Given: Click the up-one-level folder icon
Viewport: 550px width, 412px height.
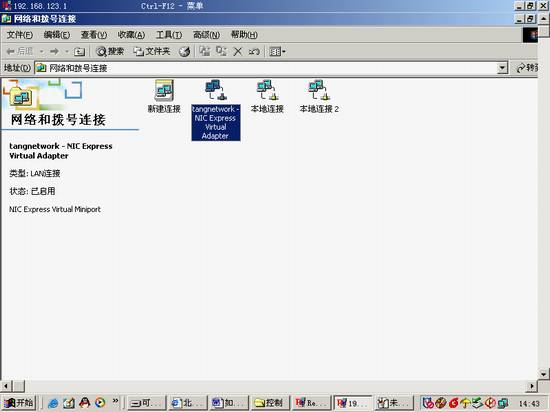Looking at the screenshot, I should tap(80, 52).
